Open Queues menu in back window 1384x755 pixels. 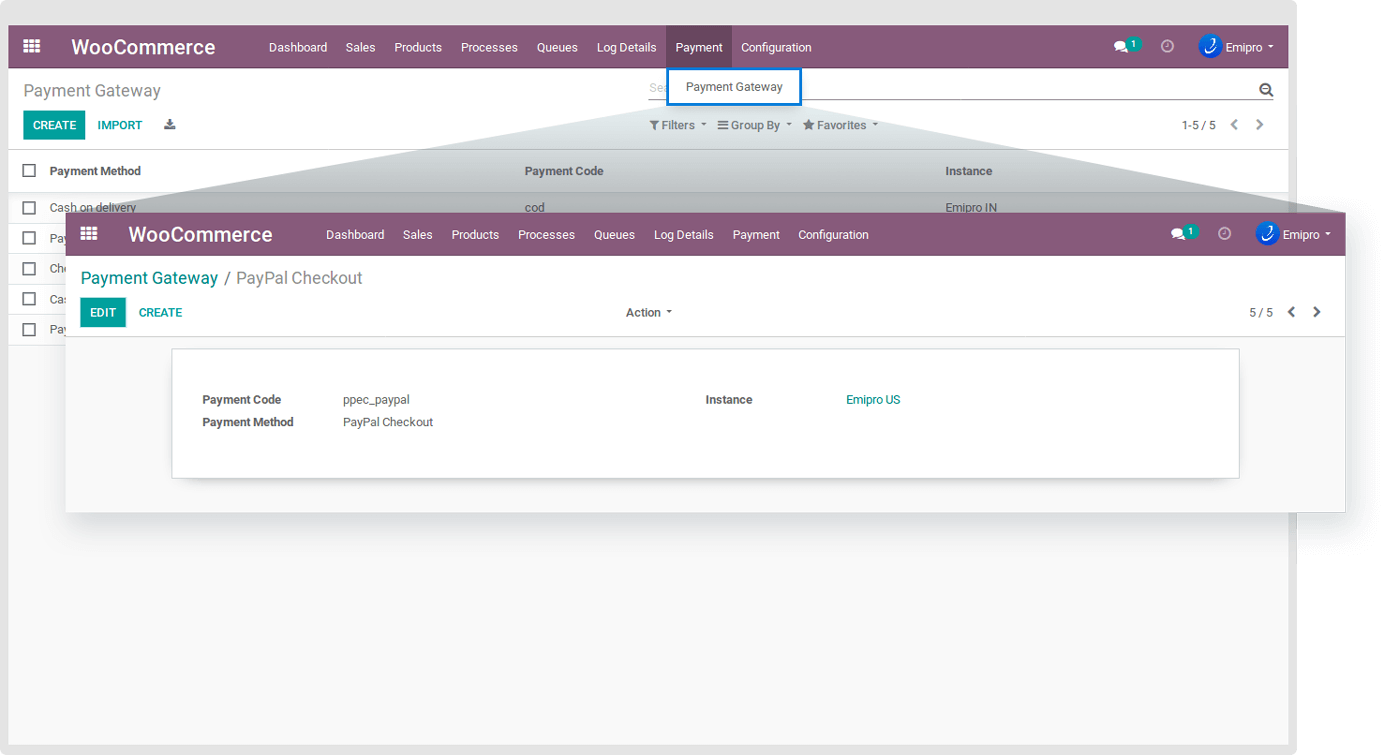[x=557, y=47]
